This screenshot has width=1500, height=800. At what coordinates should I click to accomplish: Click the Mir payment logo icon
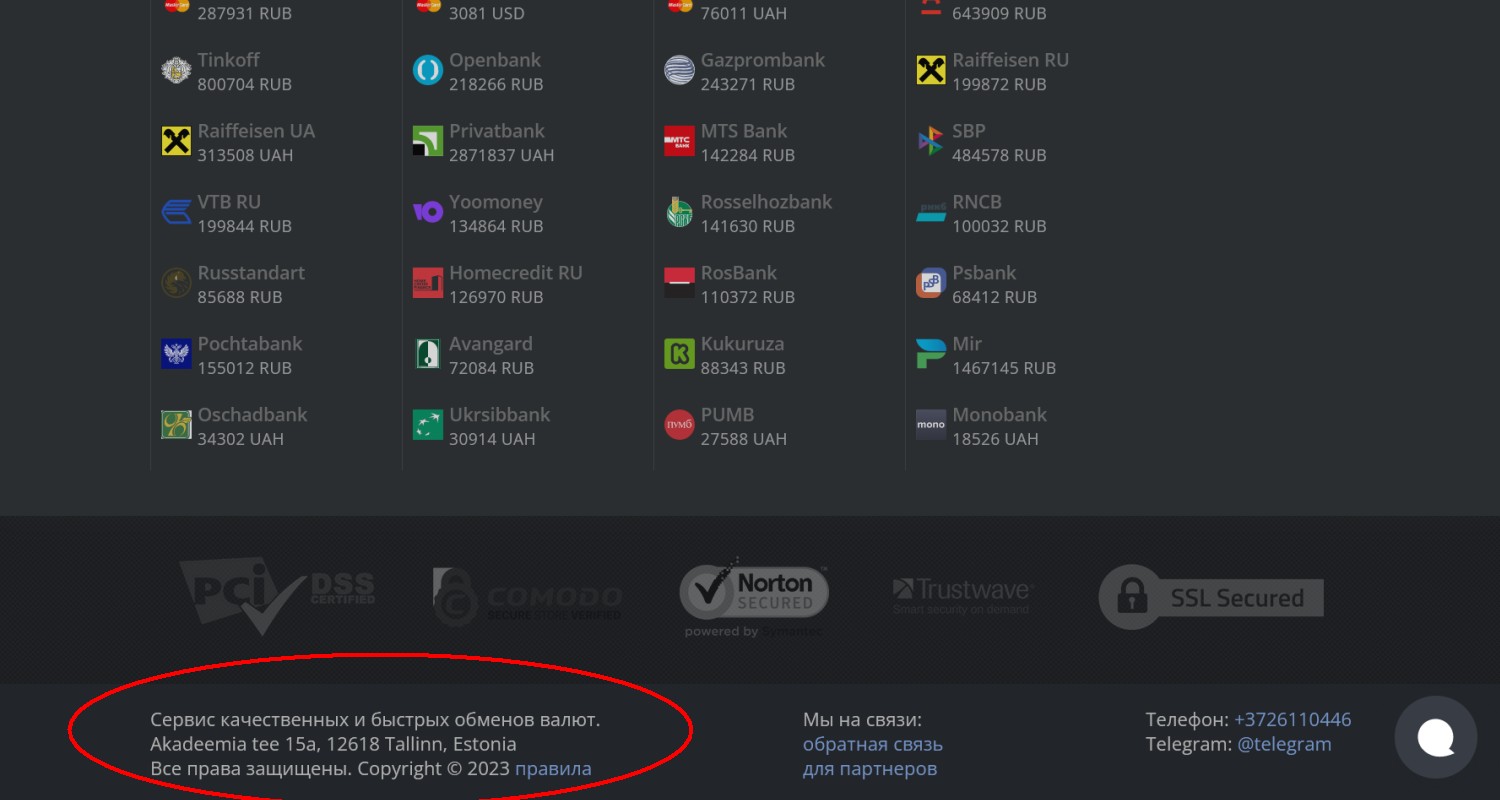931,354
